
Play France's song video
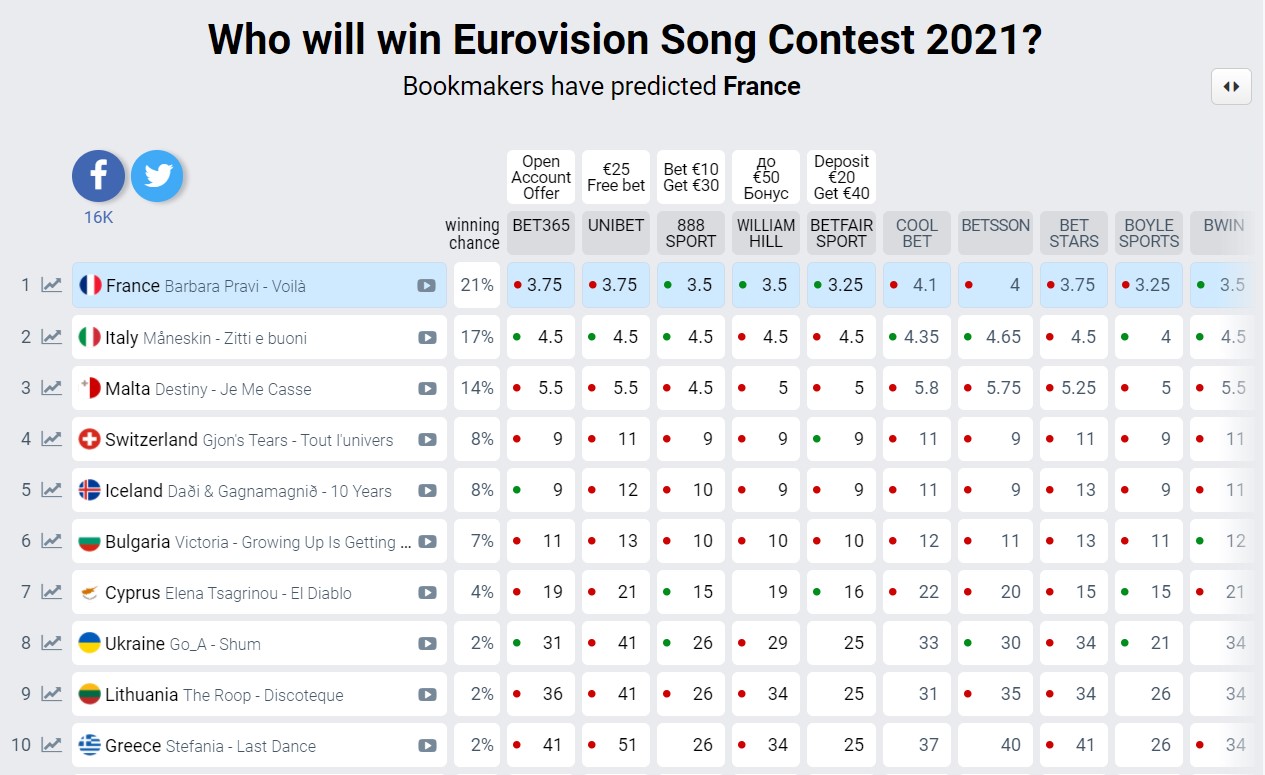point(426,286)
